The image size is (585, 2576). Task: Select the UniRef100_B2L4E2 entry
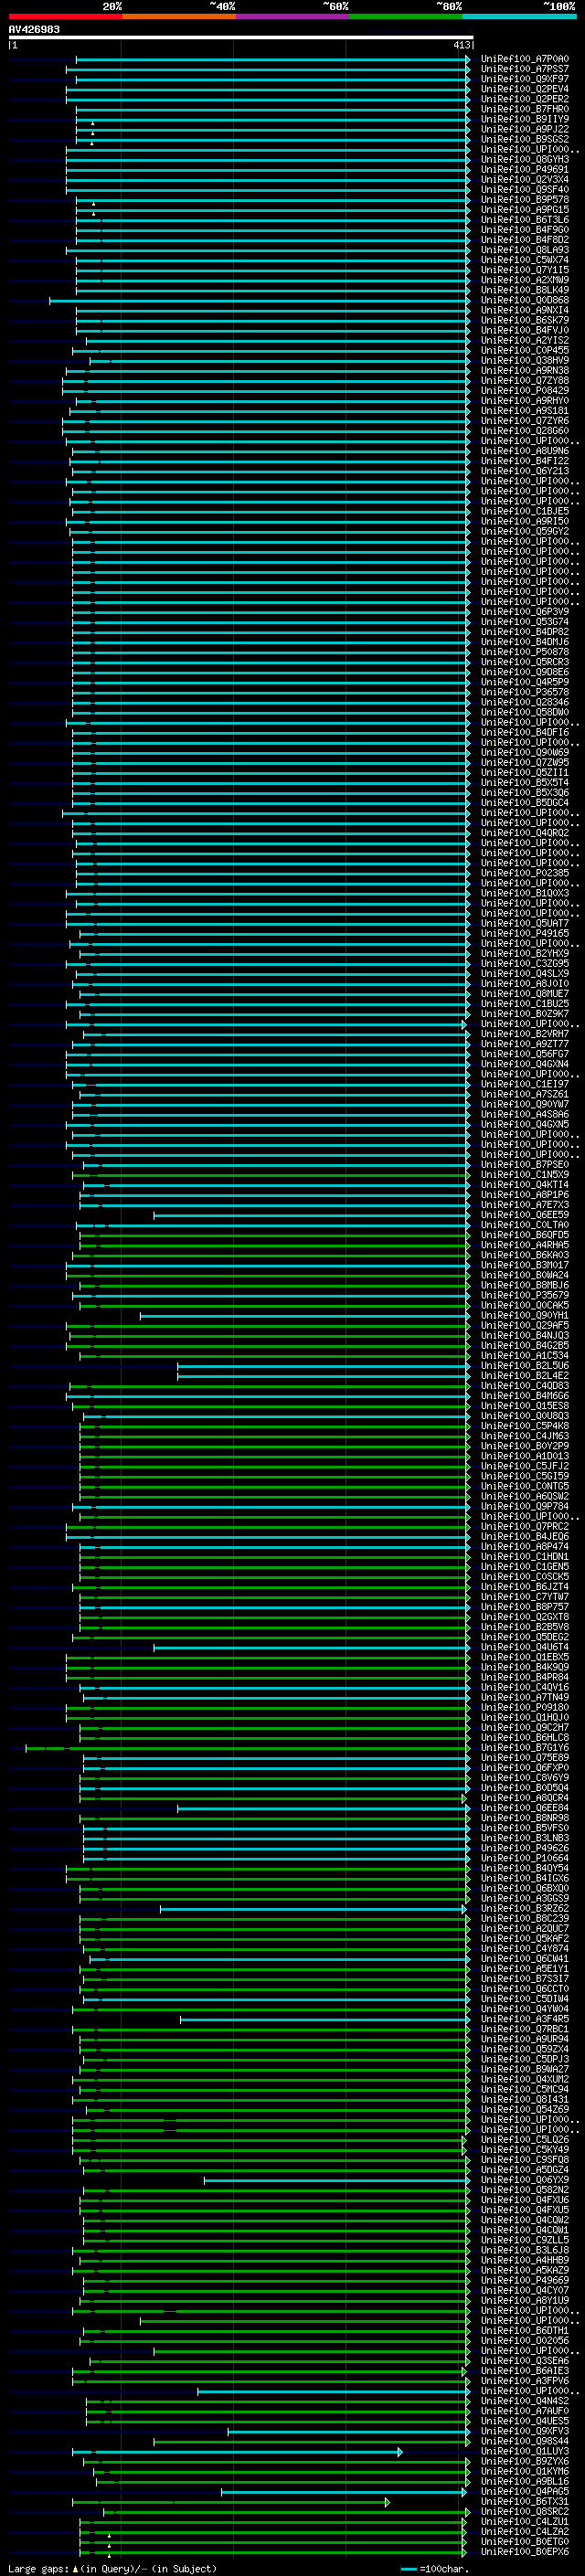[x=524, y=1376]
